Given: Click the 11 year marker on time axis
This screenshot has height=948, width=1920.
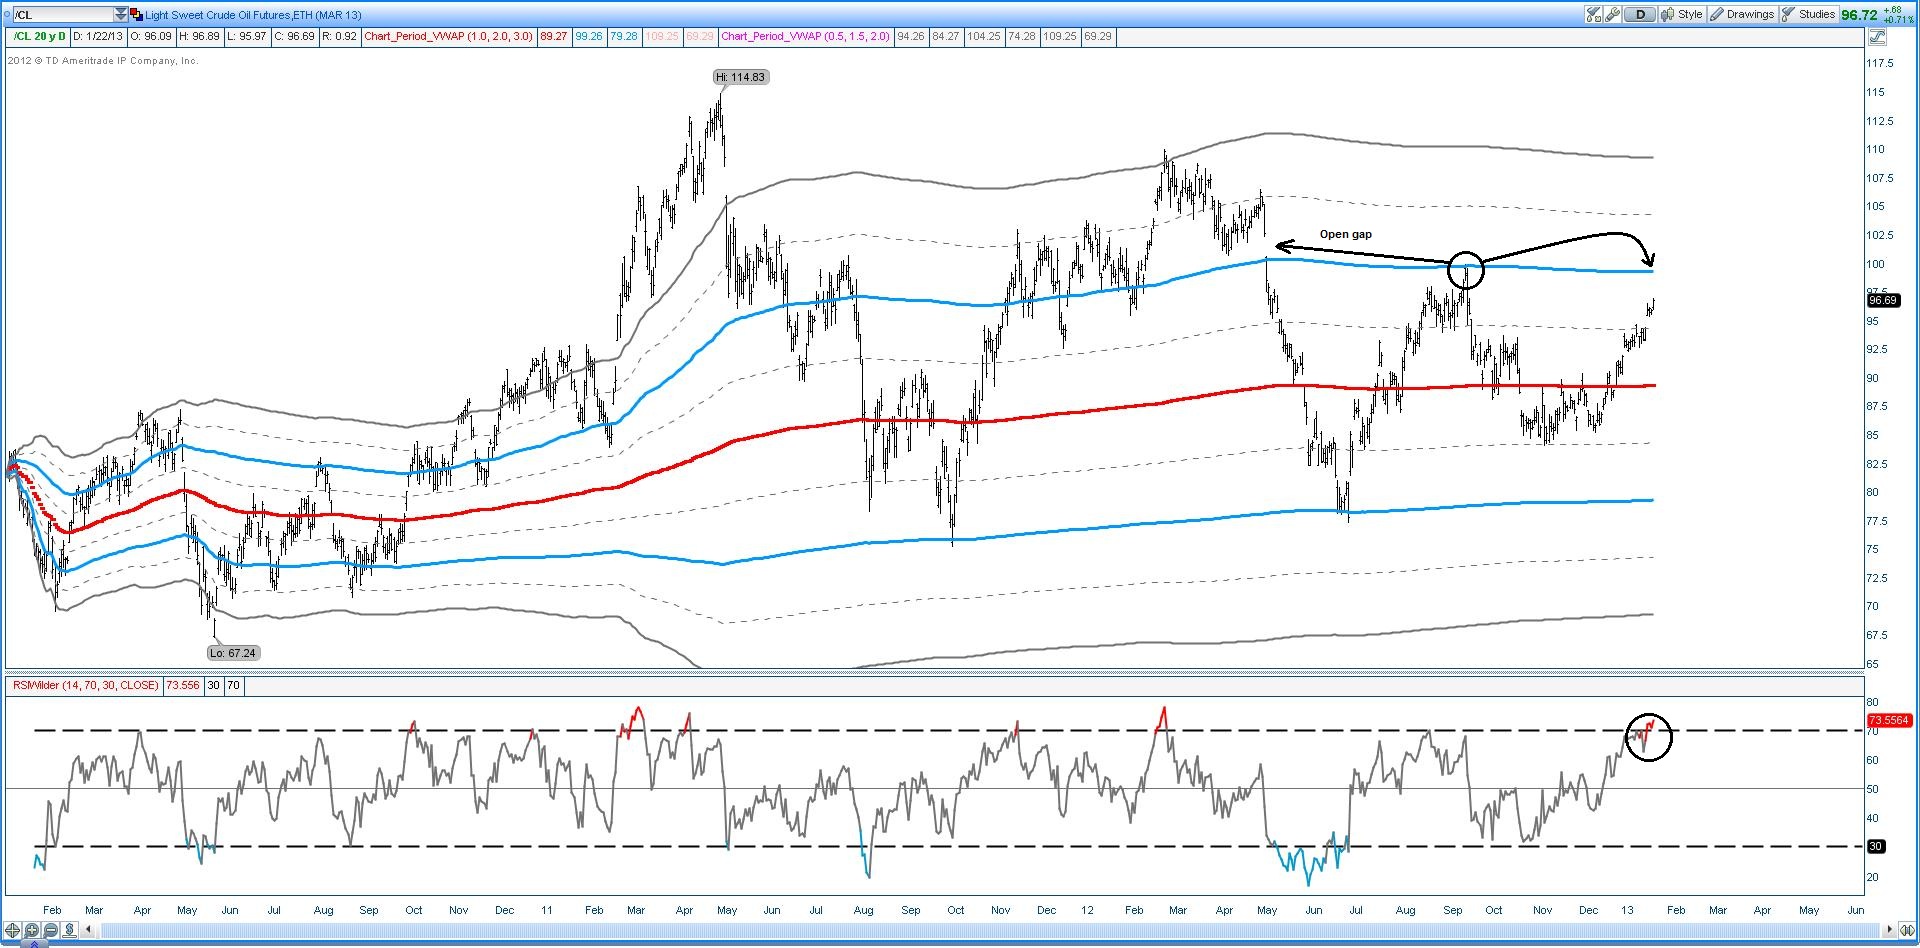Looking at the screenshot, I should (547, 910).
